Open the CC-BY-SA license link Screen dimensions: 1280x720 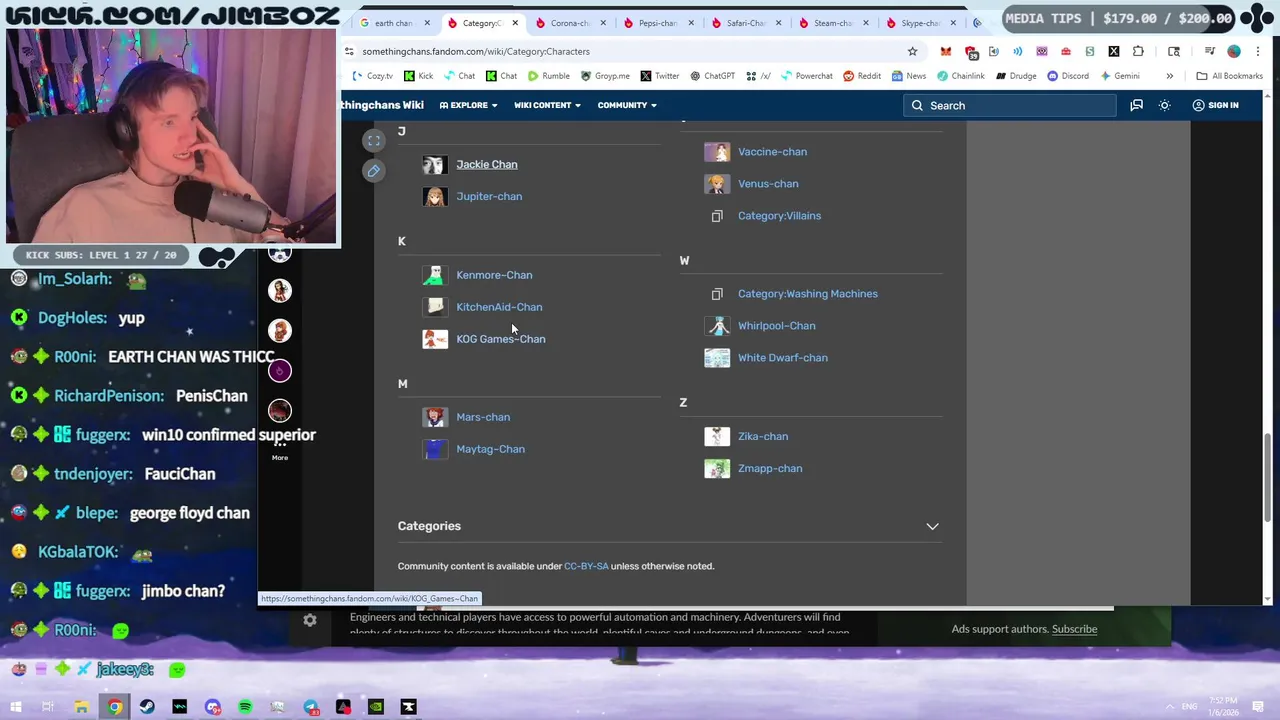(586, 566)
